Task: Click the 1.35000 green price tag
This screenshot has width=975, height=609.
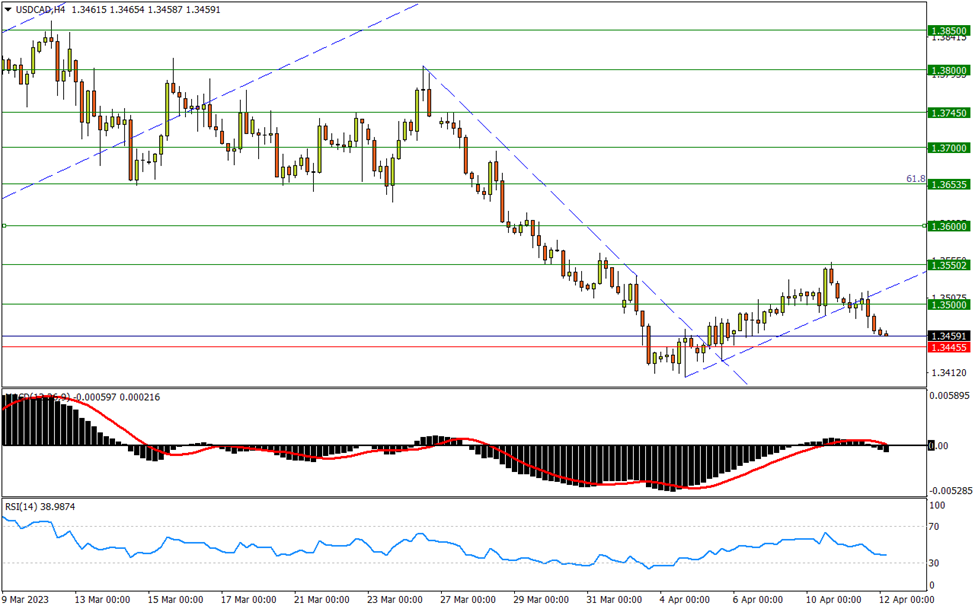Action: coord(948,304)
